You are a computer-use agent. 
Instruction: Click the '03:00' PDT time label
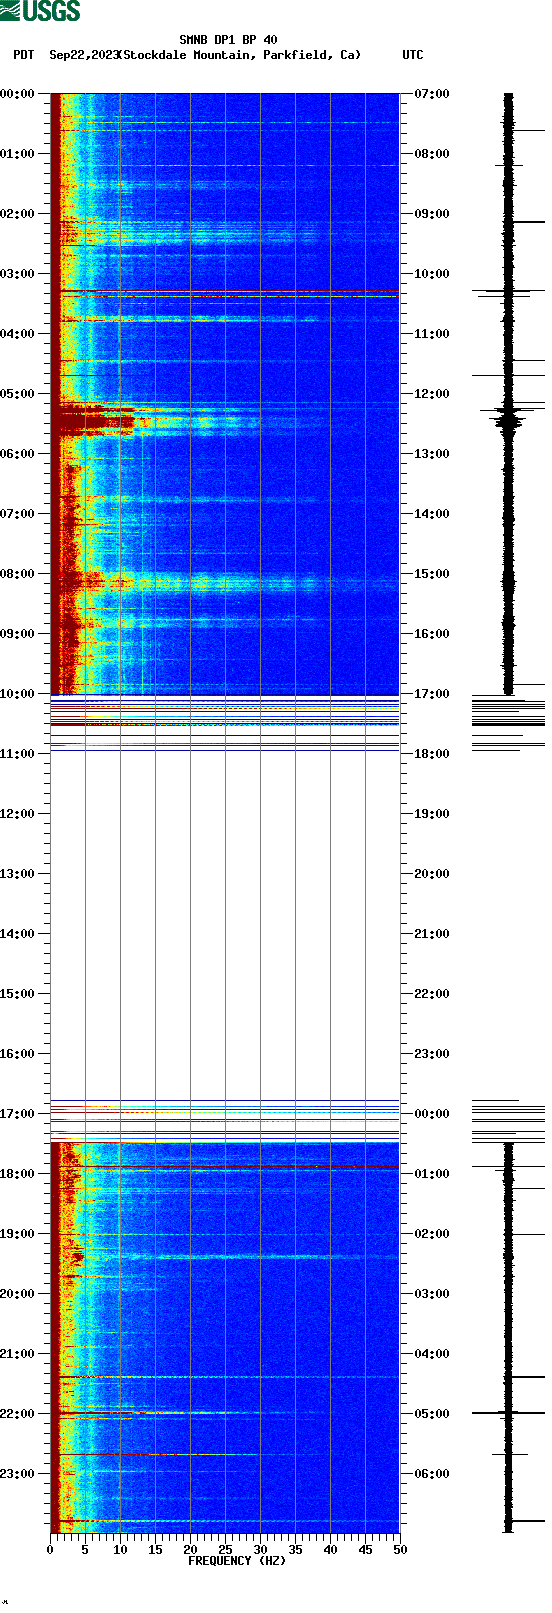(17, 274)
